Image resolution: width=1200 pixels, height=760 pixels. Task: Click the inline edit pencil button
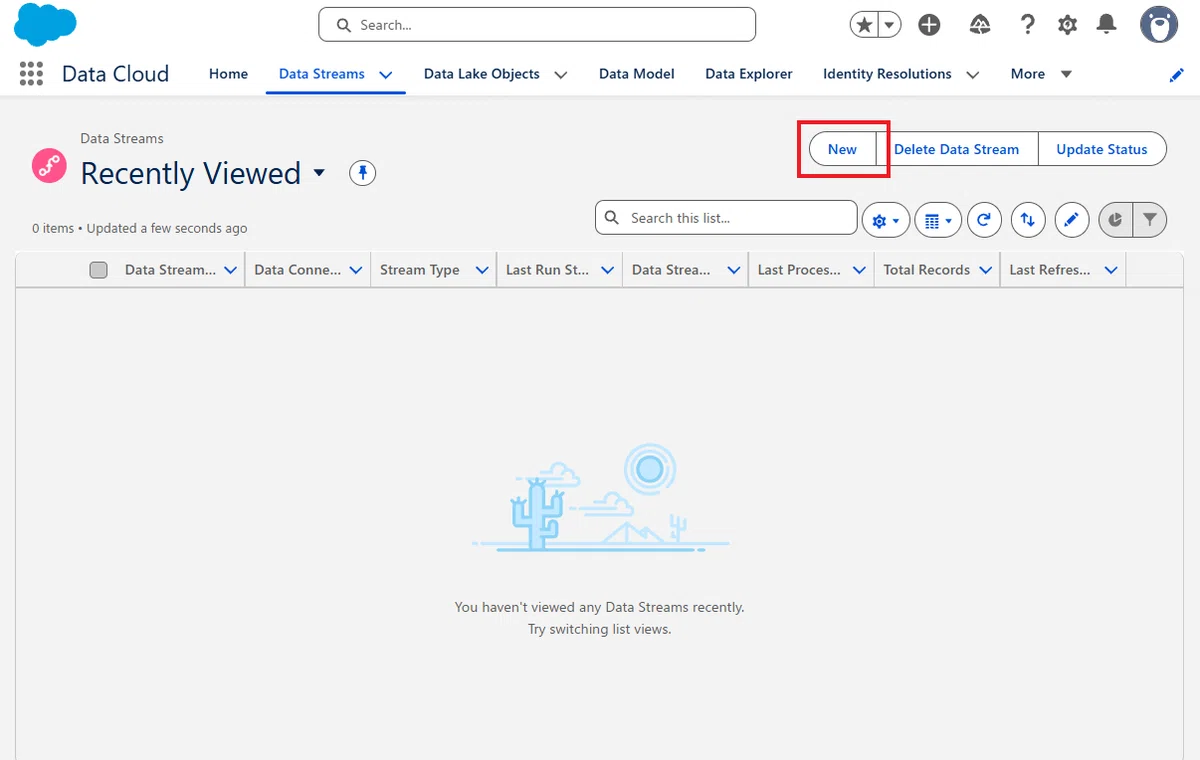click(1072, 220)
